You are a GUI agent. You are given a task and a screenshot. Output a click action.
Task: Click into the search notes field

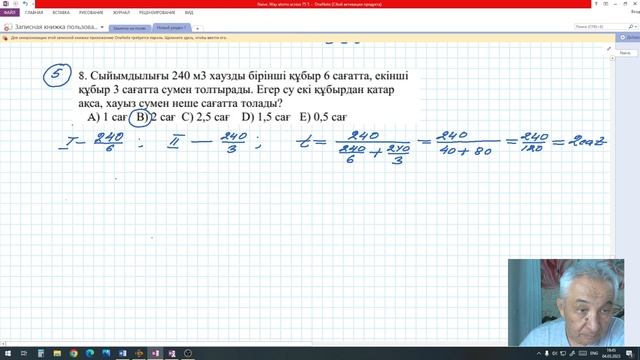tap(600, 27)
